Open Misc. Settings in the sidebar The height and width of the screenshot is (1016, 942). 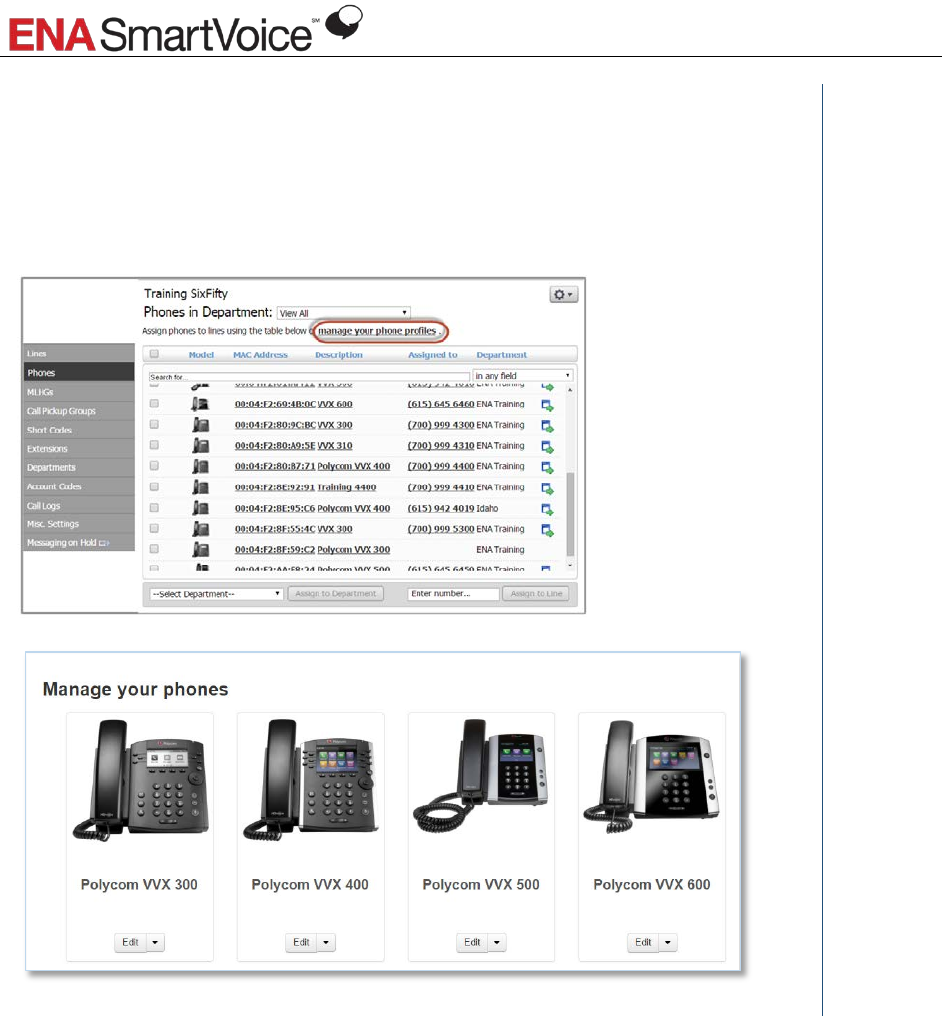pos(79,524)
